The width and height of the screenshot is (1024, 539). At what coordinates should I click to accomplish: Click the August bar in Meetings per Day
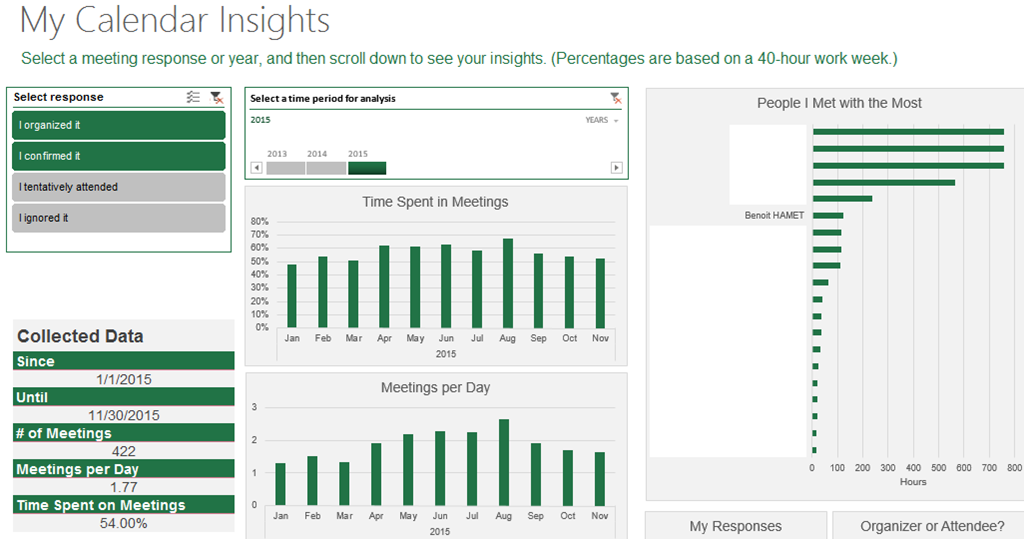pyautogui.click(x=504, y=462)
